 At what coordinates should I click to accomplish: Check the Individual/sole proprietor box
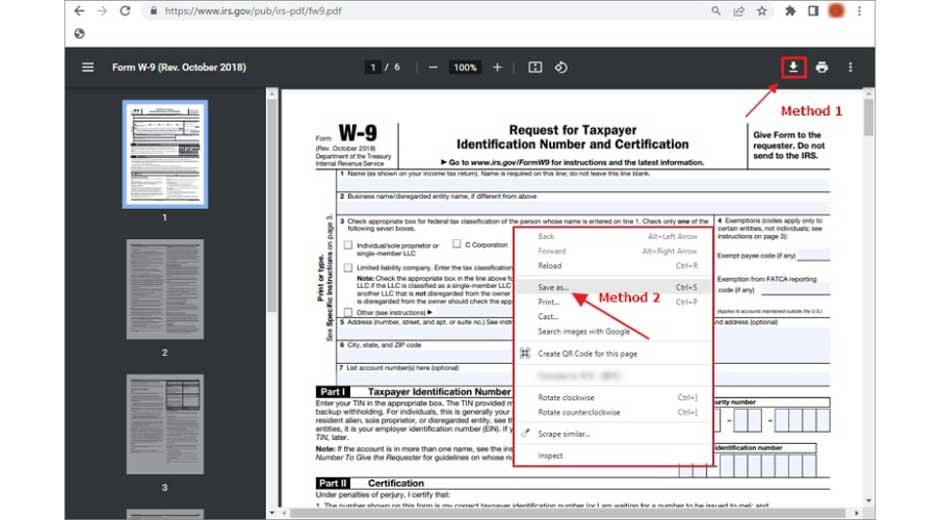(x=348, y=245)
